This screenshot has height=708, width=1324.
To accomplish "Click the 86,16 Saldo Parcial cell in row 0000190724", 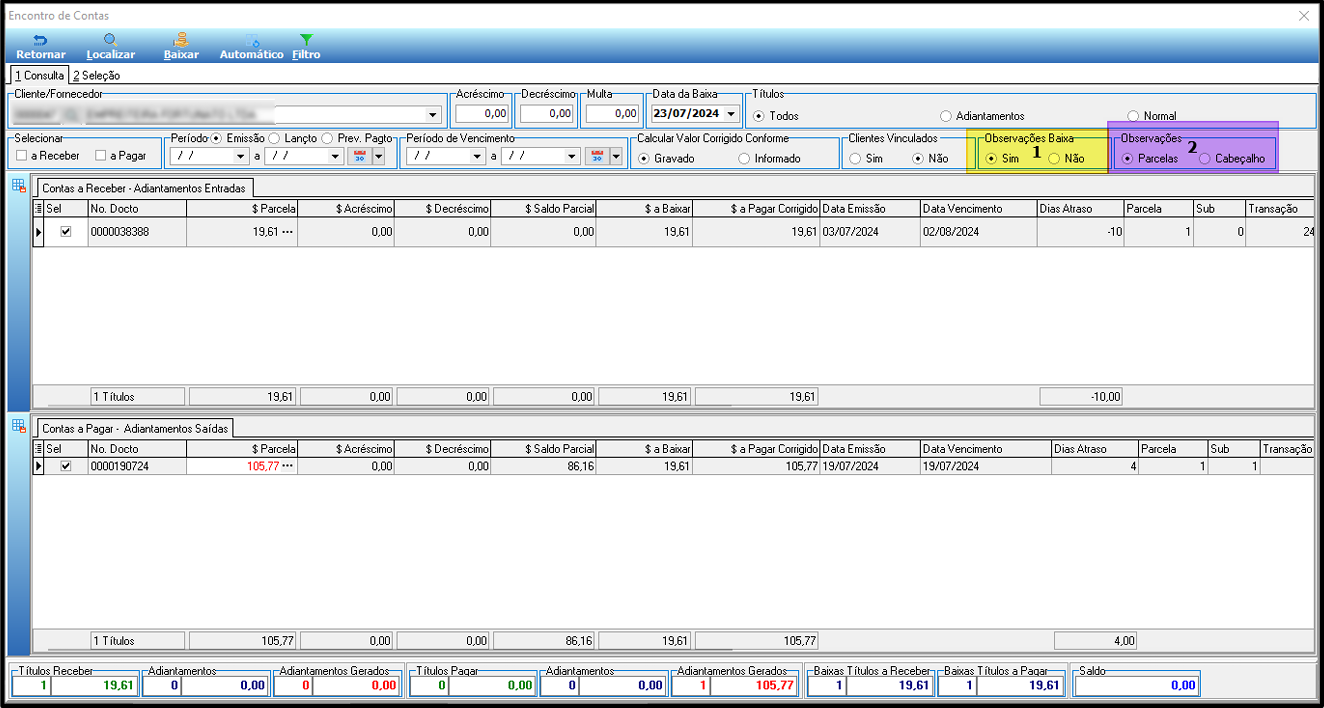I will (x=544, y=466).
